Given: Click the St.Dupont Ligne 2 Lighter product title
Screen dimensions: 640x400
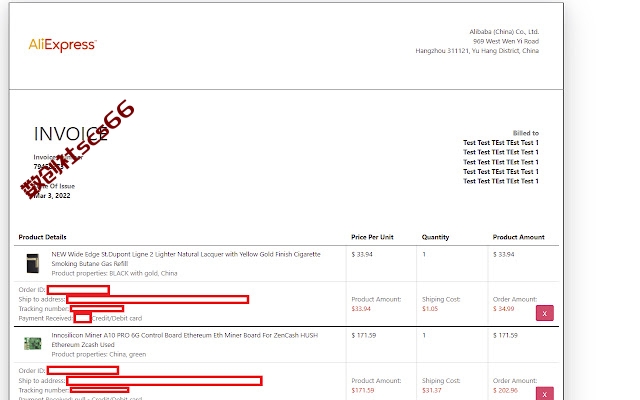Looking at the screenshot, I should click(x=186, y=259).
